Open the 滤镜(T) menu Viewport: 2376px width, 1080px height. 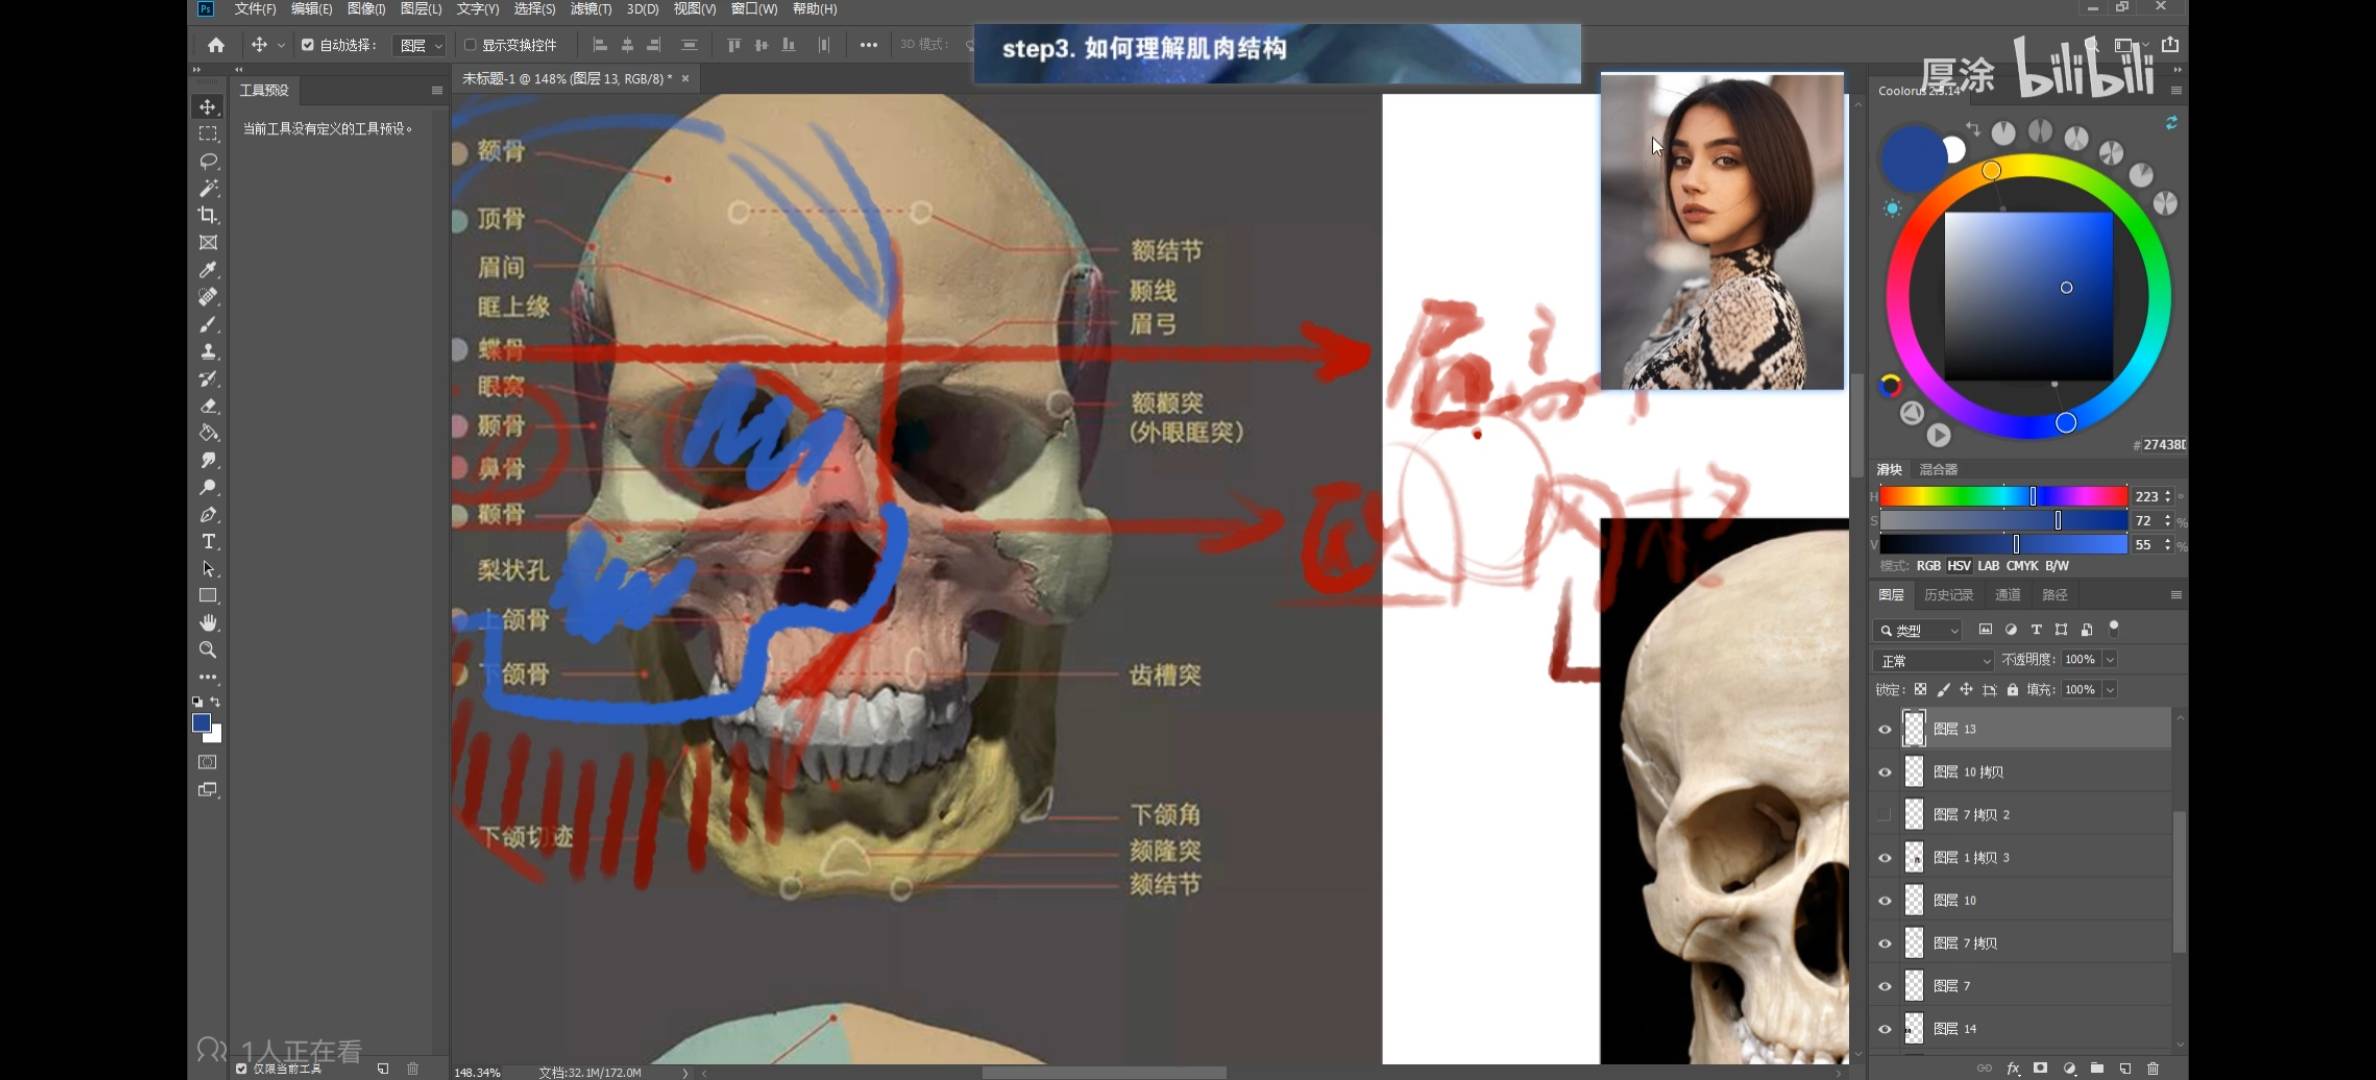590,9
